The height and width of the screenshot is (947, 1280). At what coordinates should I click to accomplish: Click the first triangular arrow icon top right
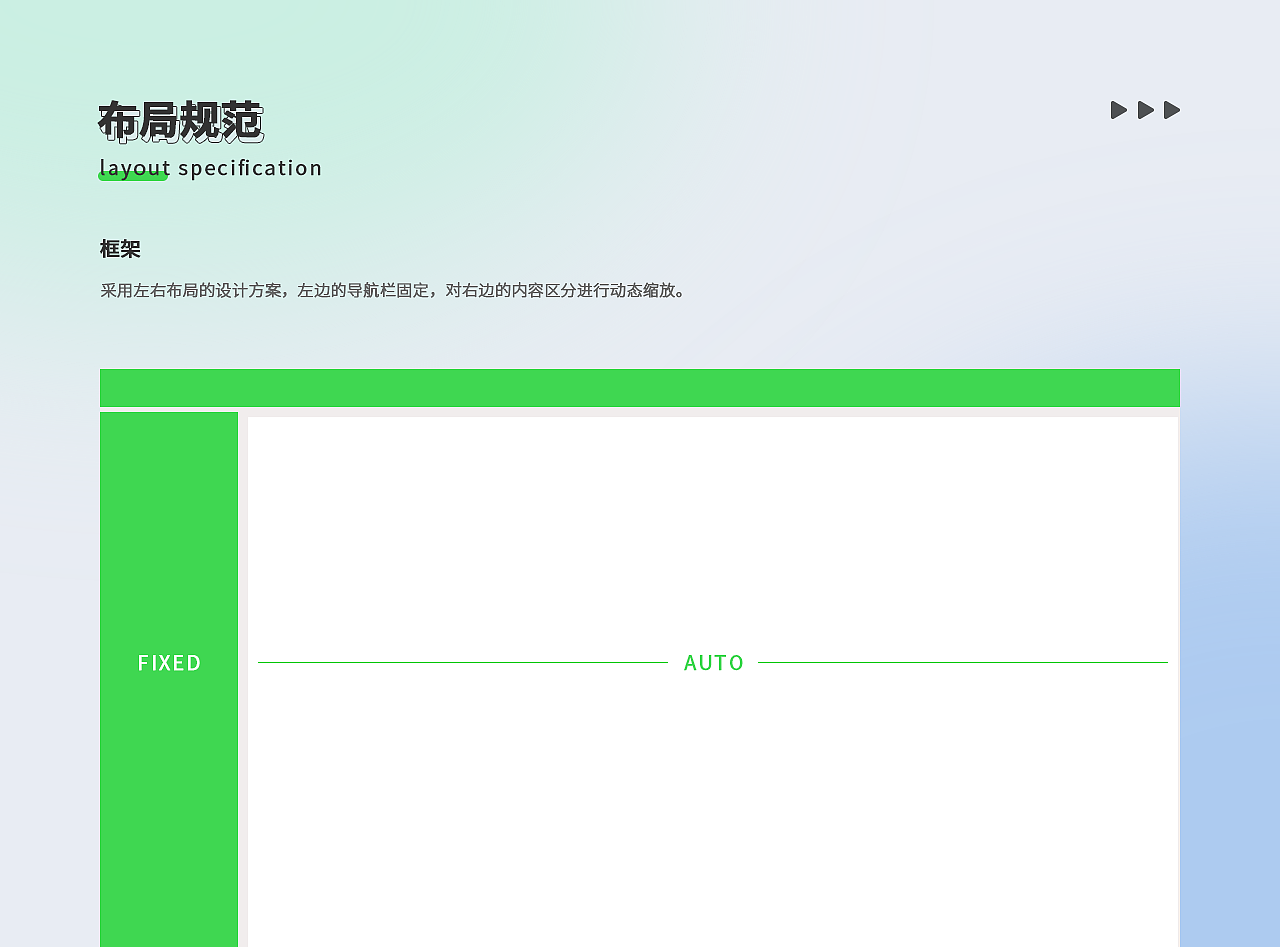(x=1117, y=109)
